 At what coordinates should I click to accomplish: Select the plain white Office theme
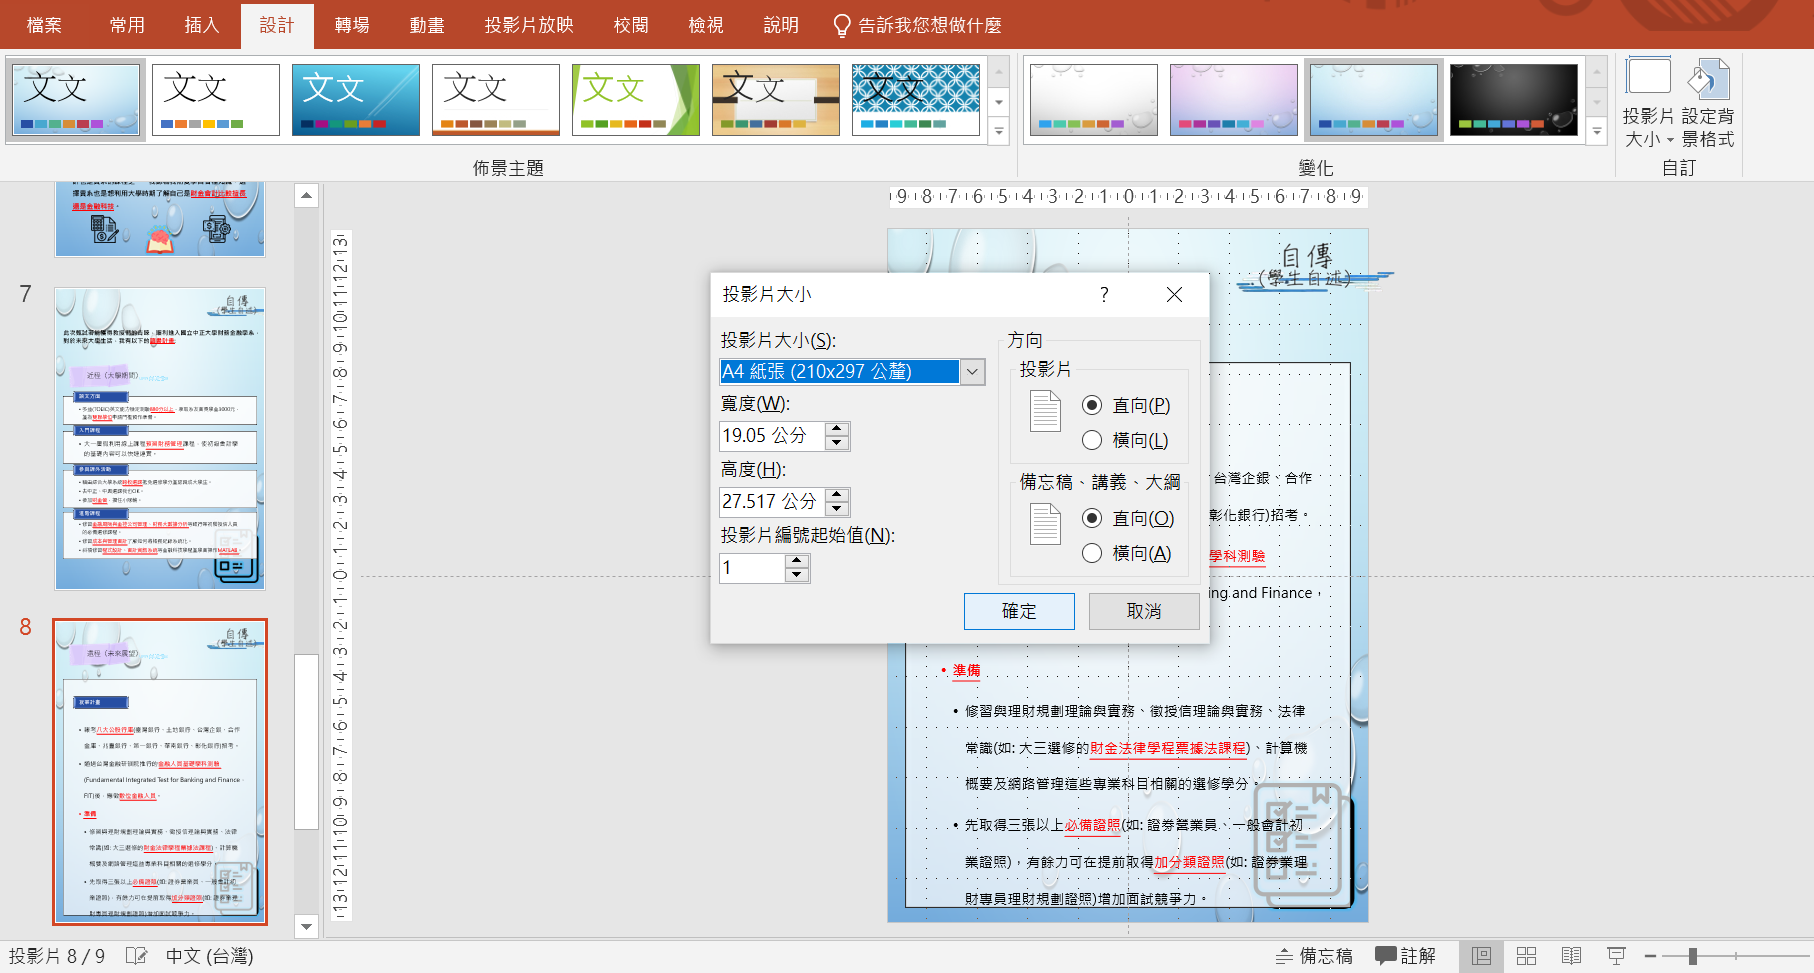216,99
